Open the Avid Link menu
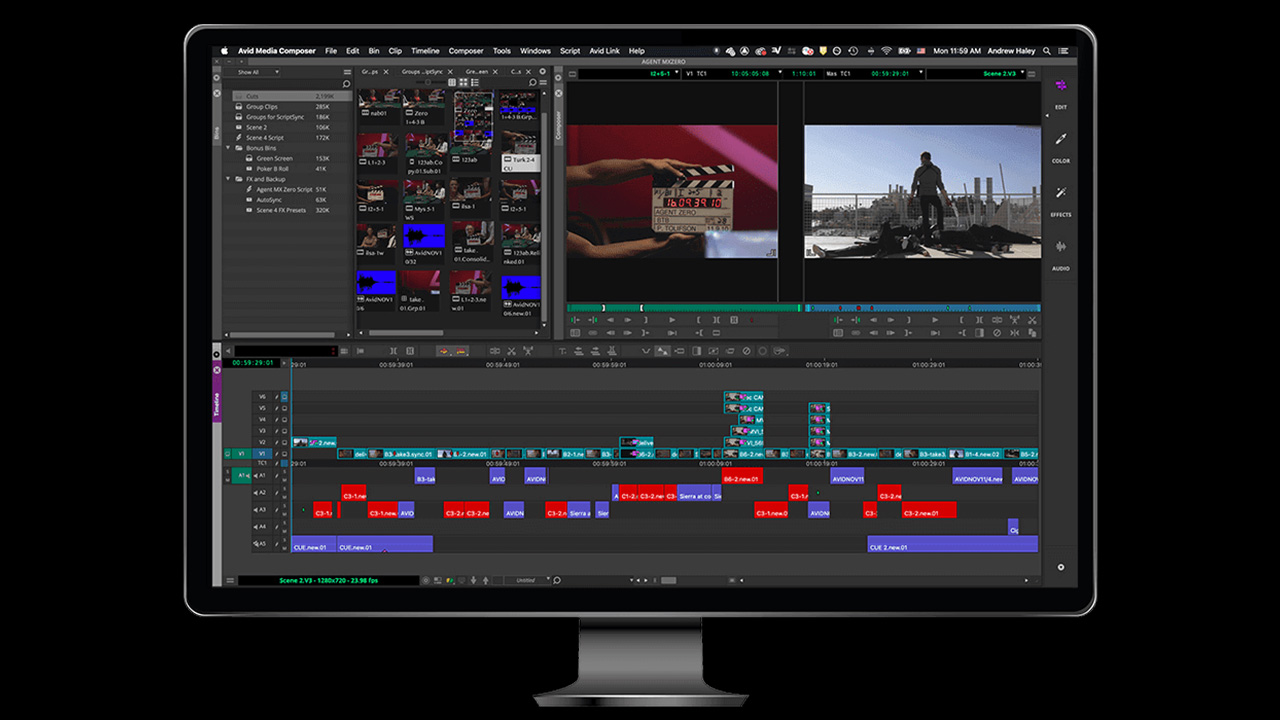 604,51
